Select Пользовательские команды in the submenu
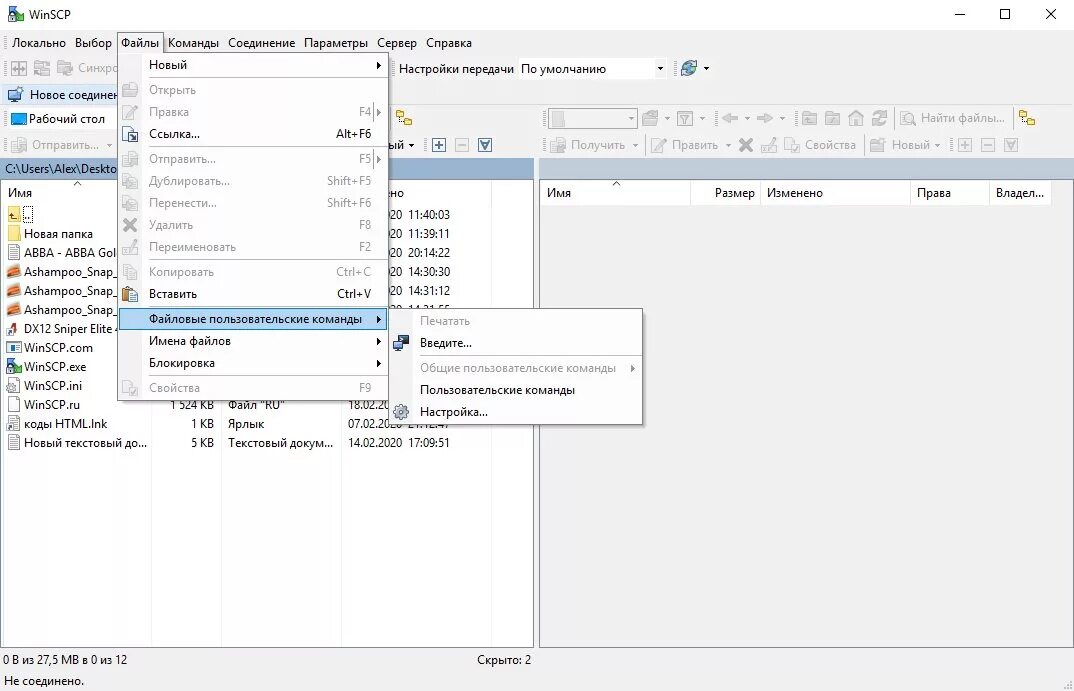1074x691 pixels. [516, 390]
